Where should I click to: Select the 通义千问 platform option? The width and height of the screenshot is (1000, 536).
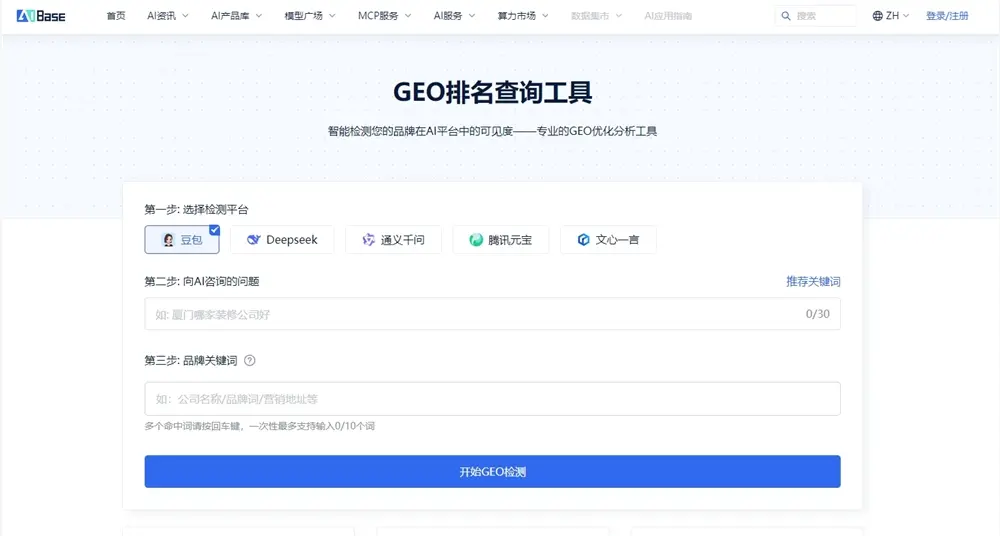click(393, 240)
